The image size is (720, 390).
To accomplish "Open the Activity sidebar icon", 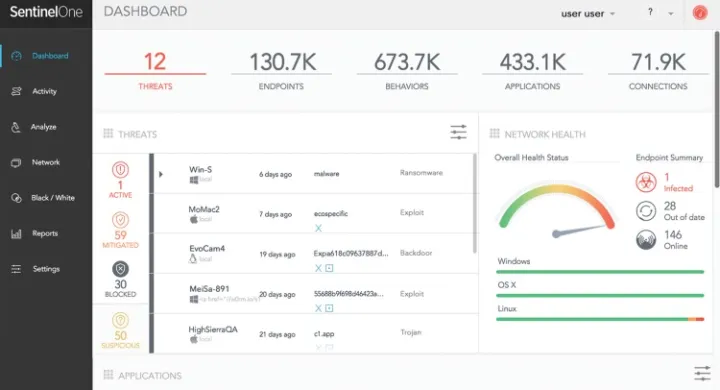I will click(x=17, y=91).
